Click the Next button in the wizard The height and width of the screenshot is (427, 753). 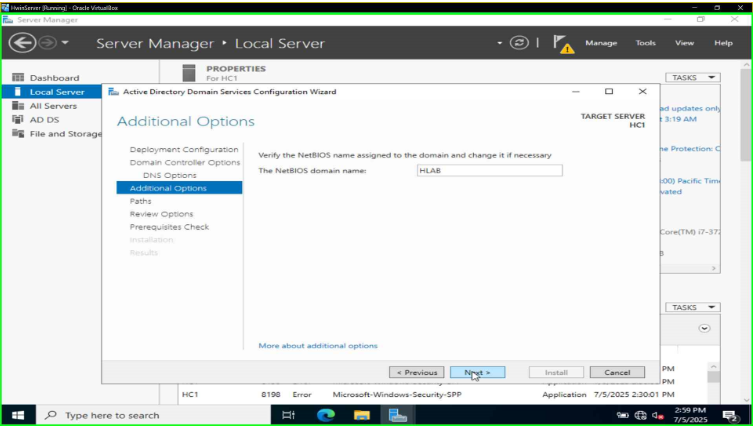(x=477, y=372)
